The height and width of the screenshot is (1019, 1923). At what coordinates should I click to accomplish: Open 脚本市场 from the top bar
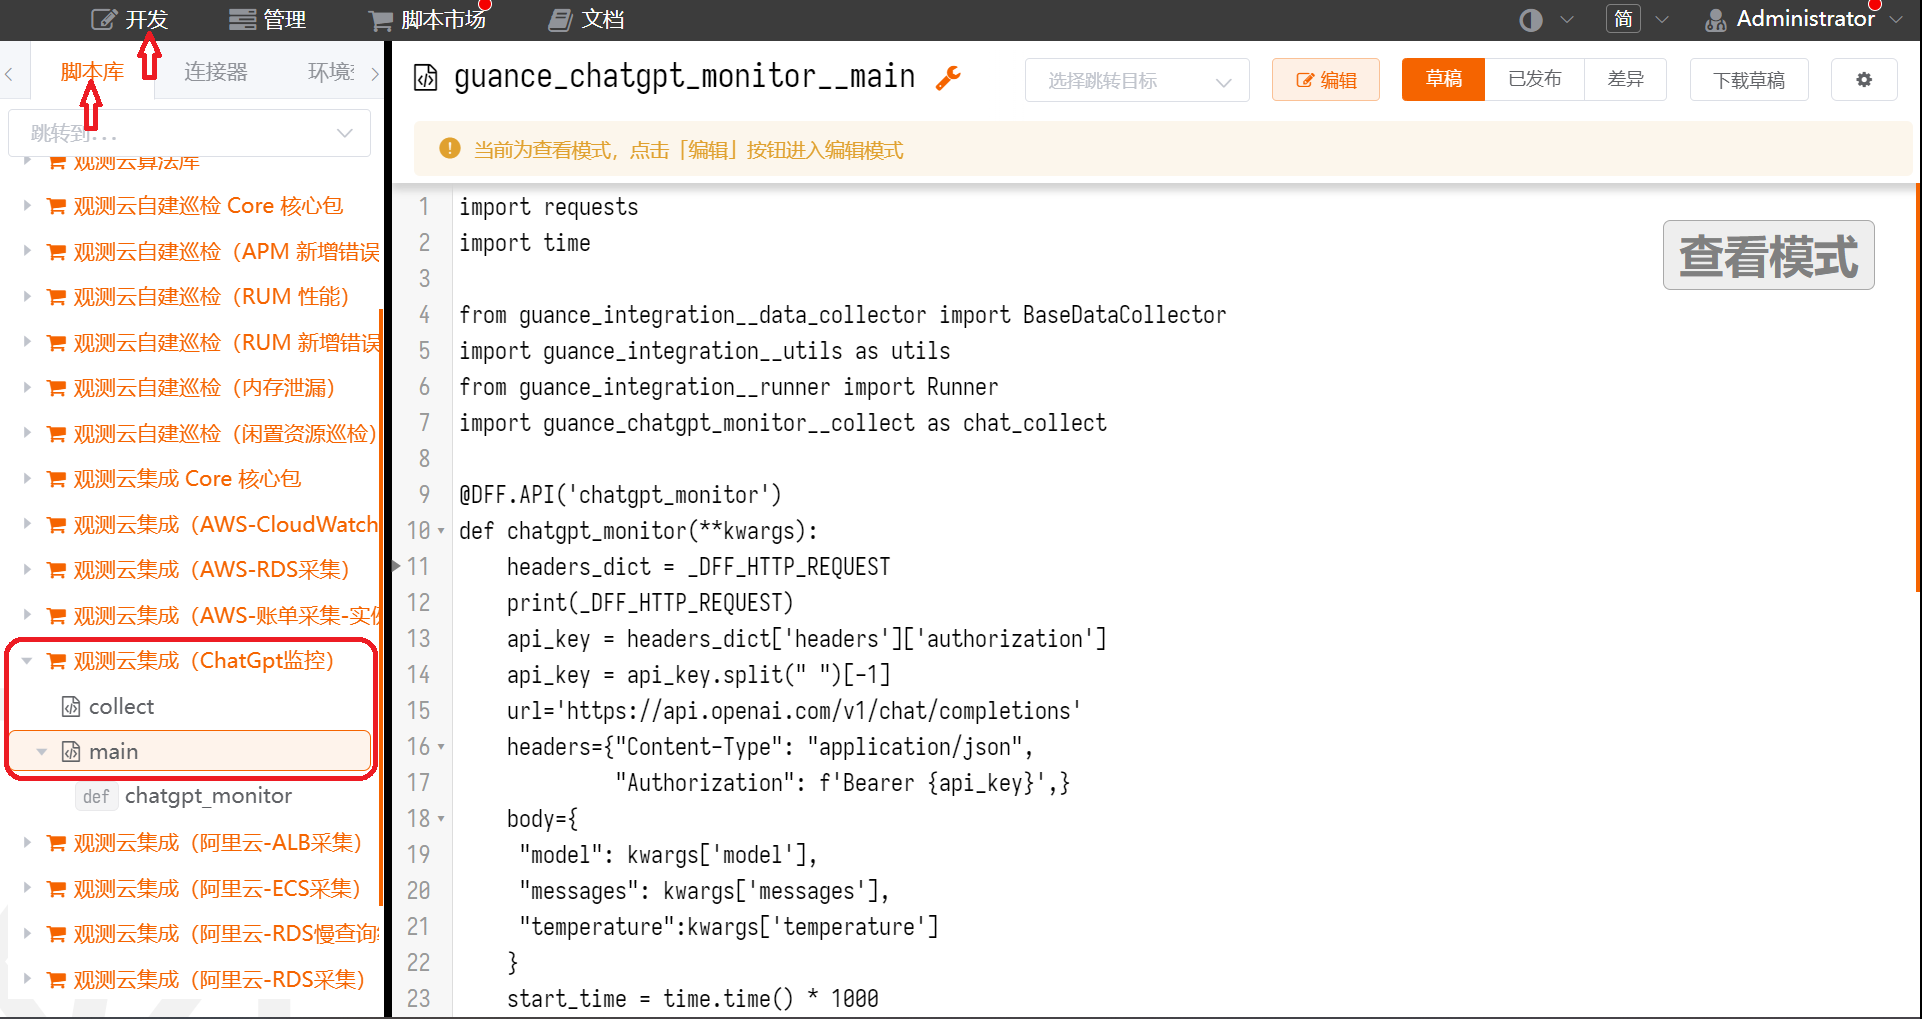pos(427,19)
